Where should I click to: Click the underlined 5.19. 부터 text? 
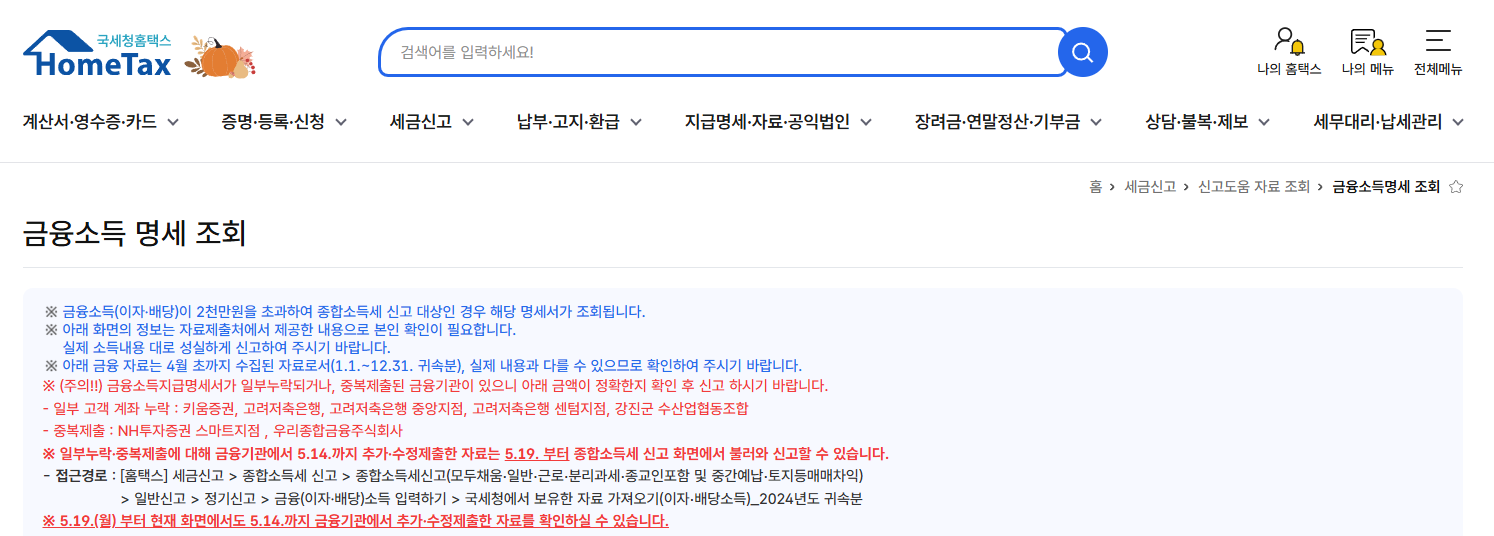pyautogui.click(x=537, y=453)
